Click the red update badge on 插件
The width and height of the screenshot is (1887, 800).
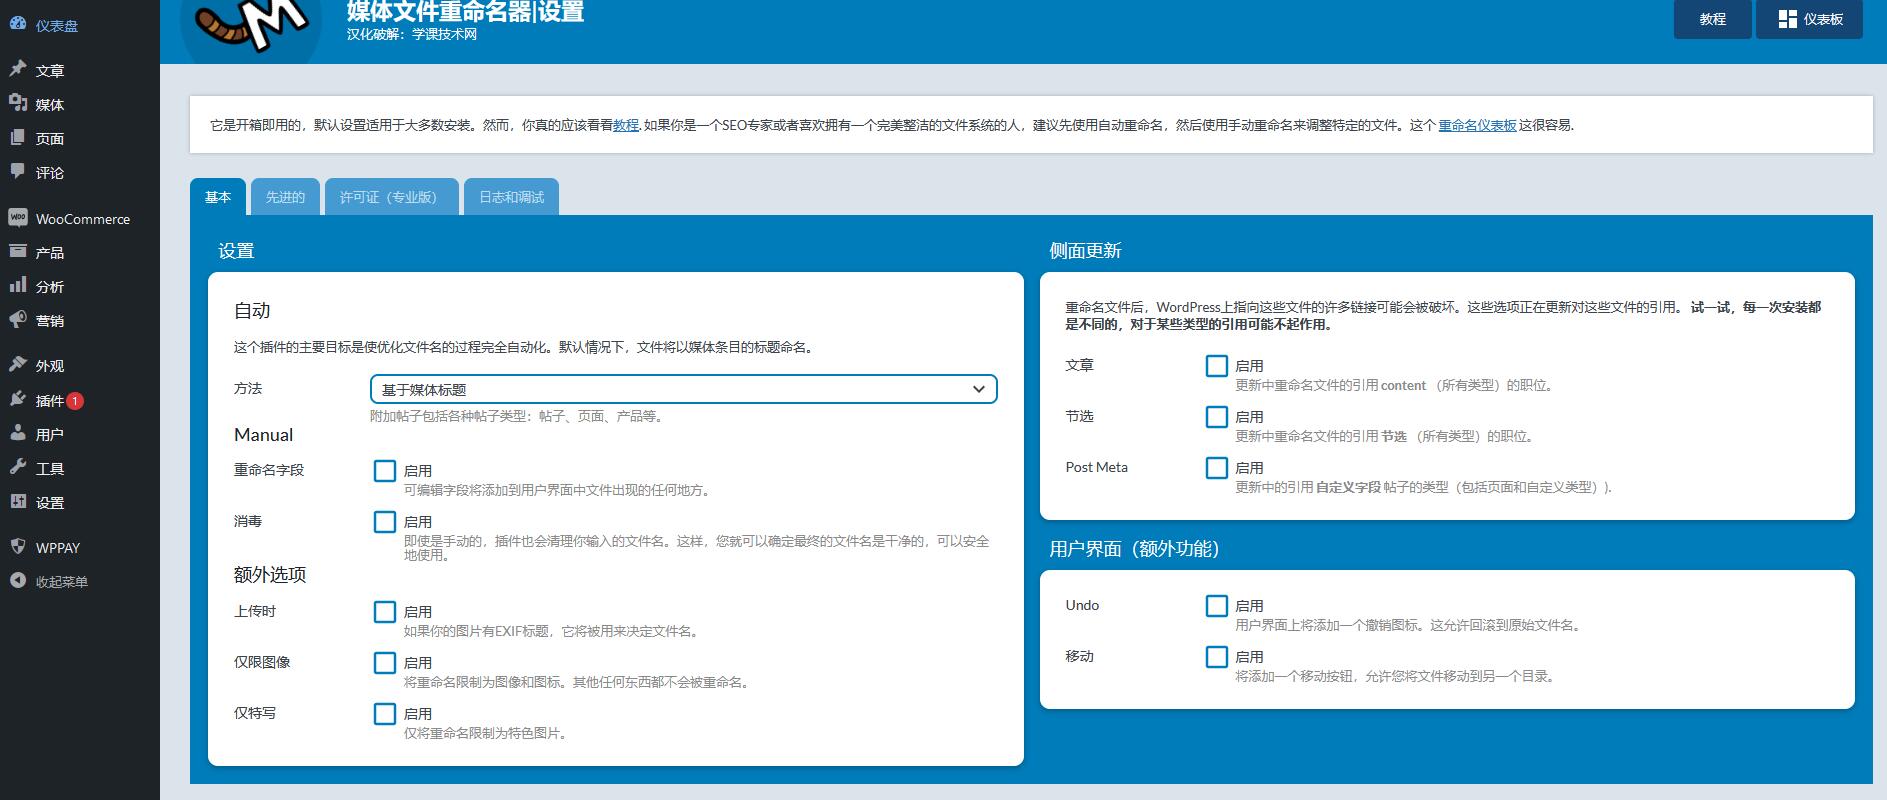click(75, 401)
